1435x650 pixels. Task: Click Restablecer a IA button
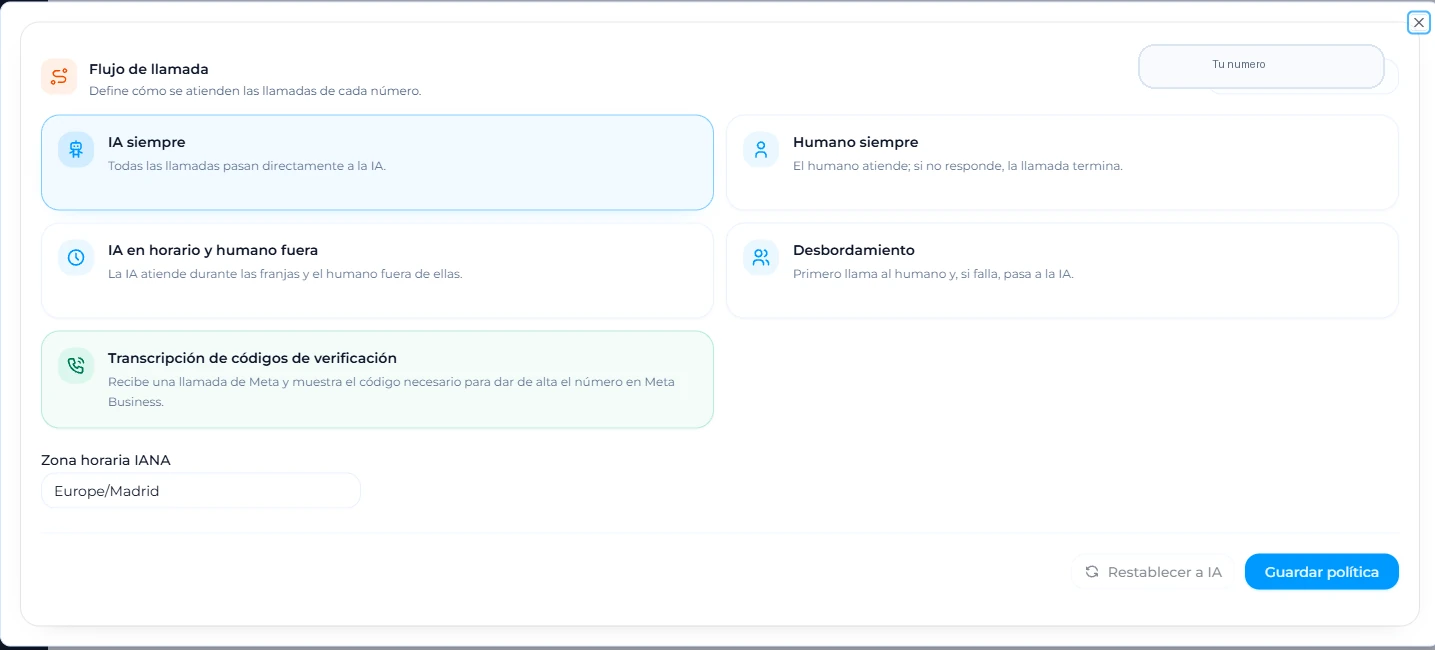[x=1153, y=572]
